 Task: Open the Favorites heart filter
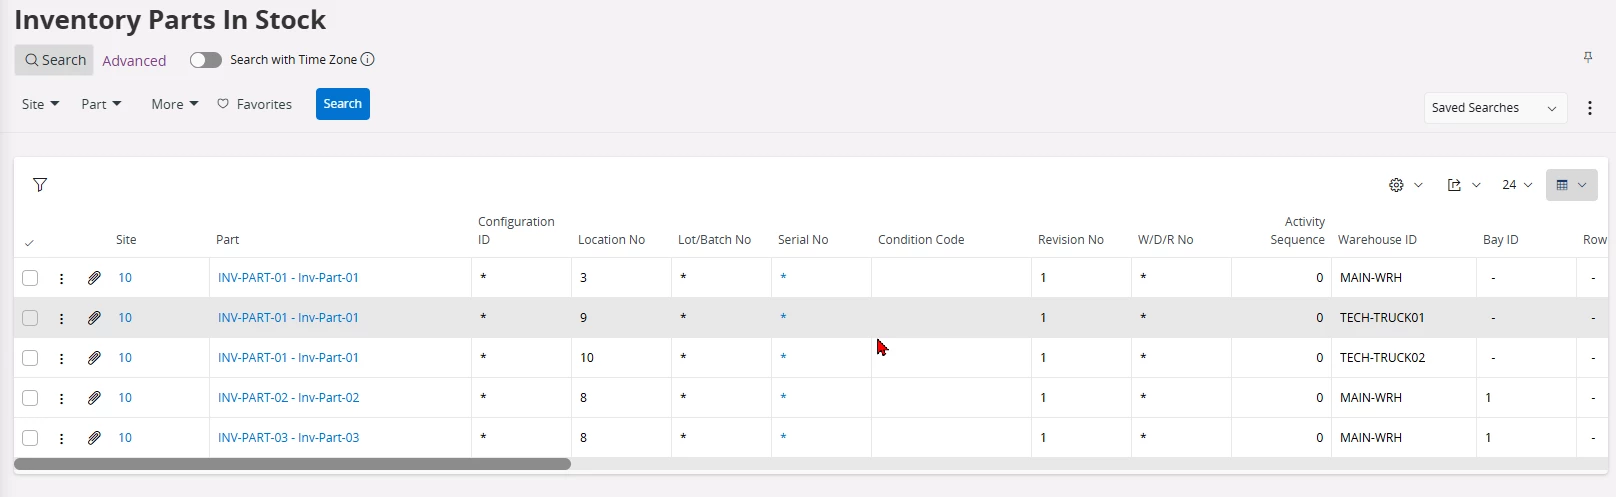point(255,104)
